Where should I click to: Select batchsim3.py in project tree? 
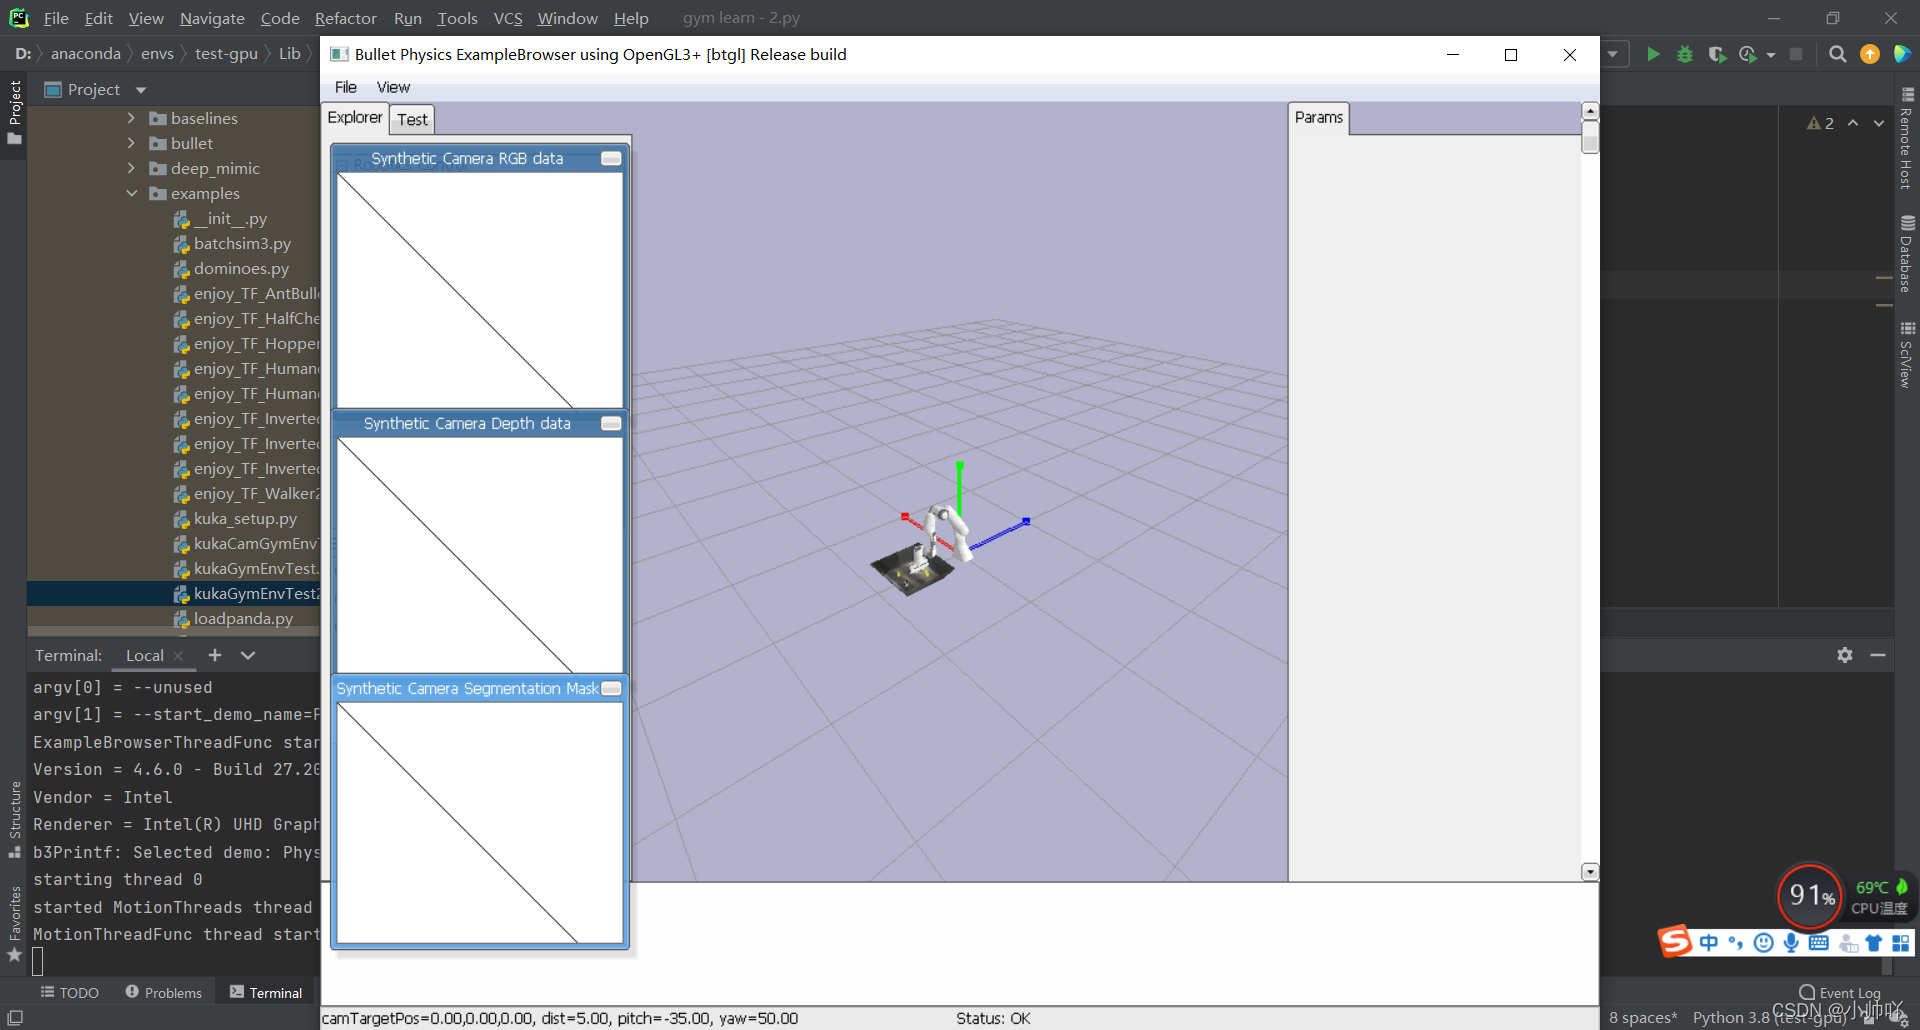[242, 243]
